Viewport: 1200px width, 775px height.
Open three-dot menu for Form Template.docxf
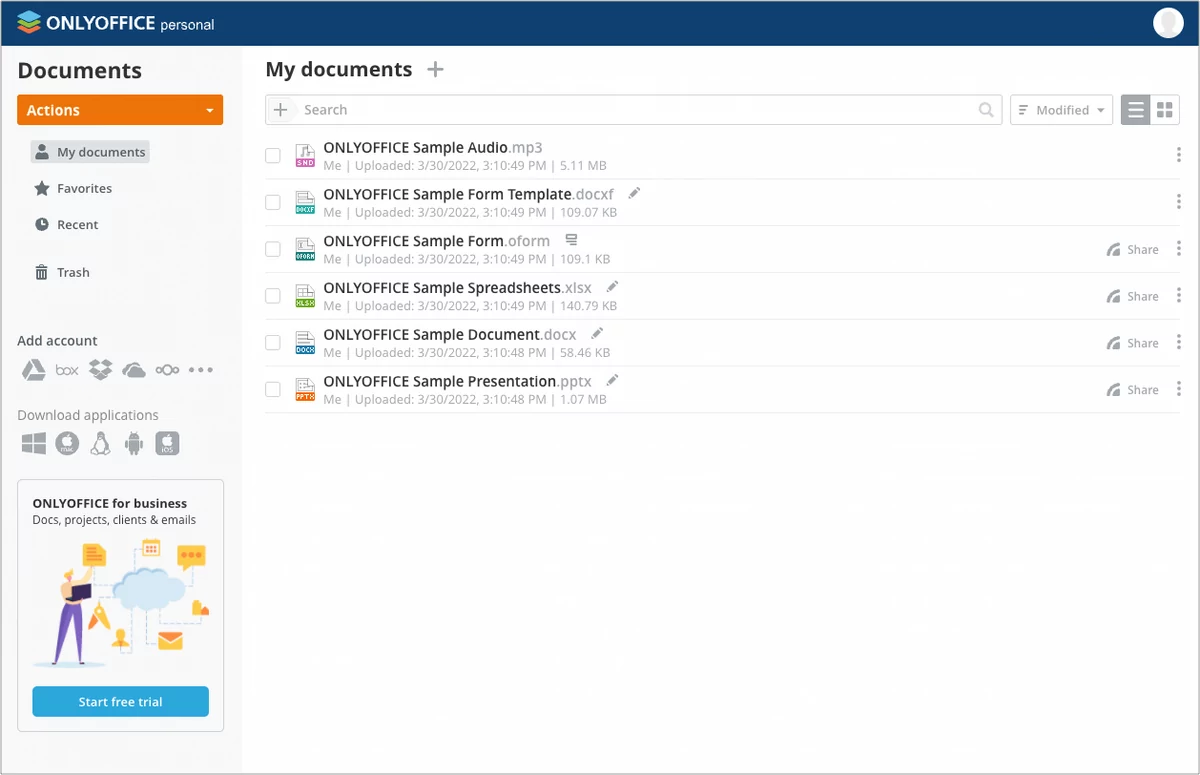pos(1178,202)
